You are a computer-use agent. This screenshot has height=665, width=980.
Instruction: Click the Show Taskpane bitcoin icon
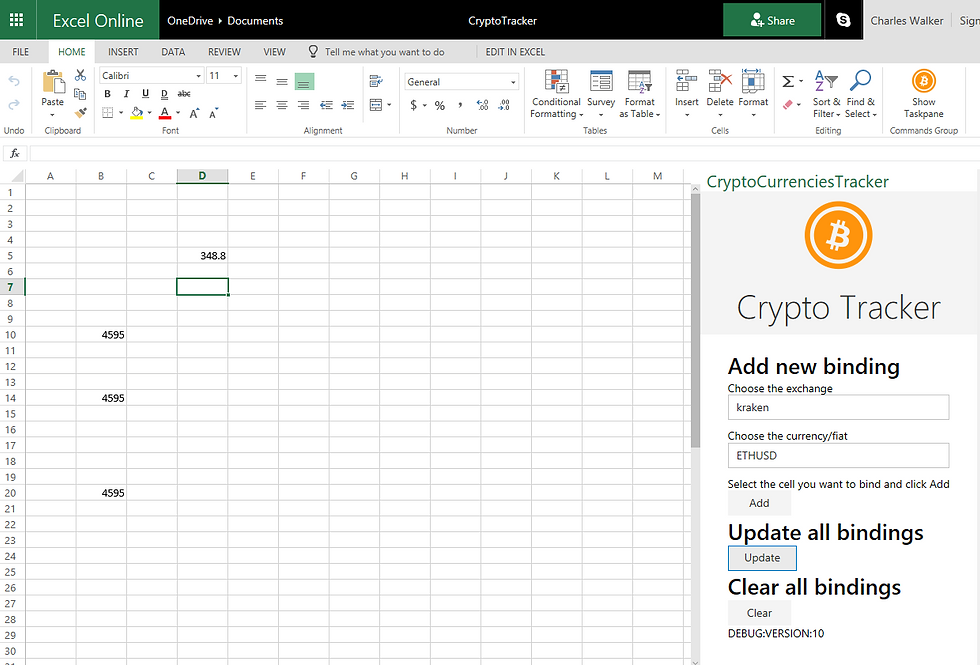click(924, 81)
